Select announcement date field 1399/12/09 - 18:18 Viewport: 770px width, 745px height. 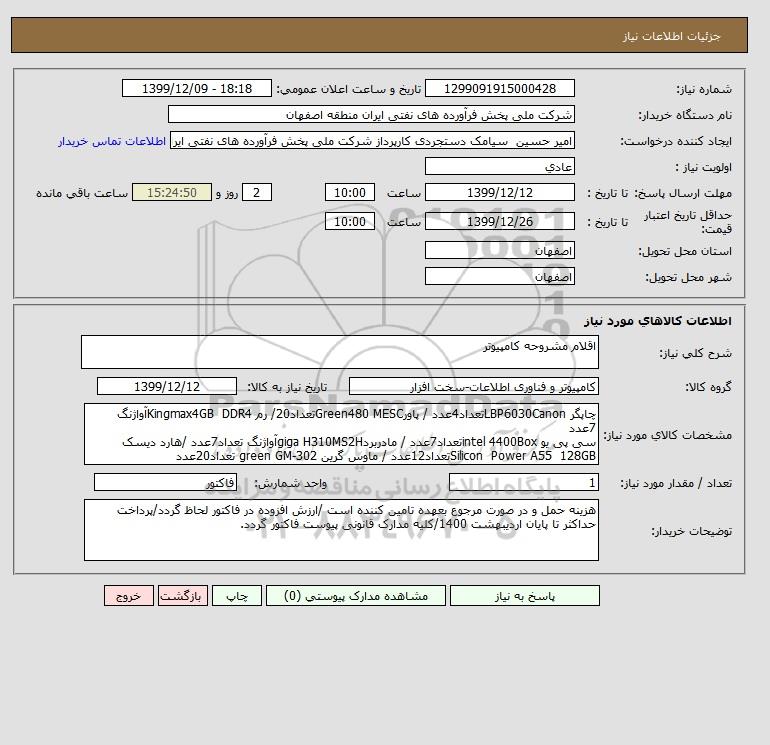[196, 88]
